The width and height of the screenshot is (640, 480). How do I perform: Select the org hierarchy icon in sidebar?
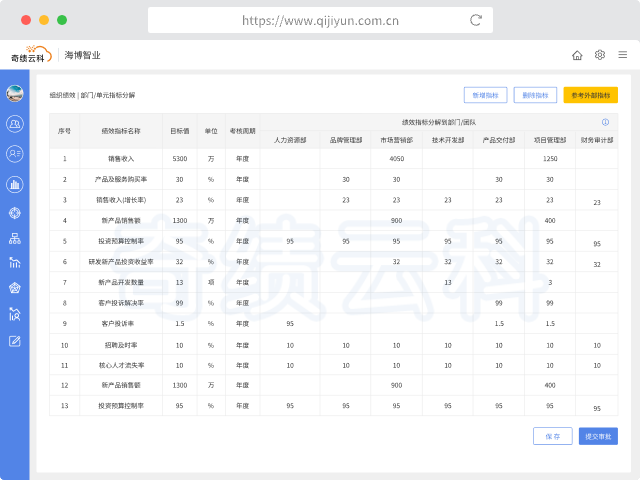15,239
